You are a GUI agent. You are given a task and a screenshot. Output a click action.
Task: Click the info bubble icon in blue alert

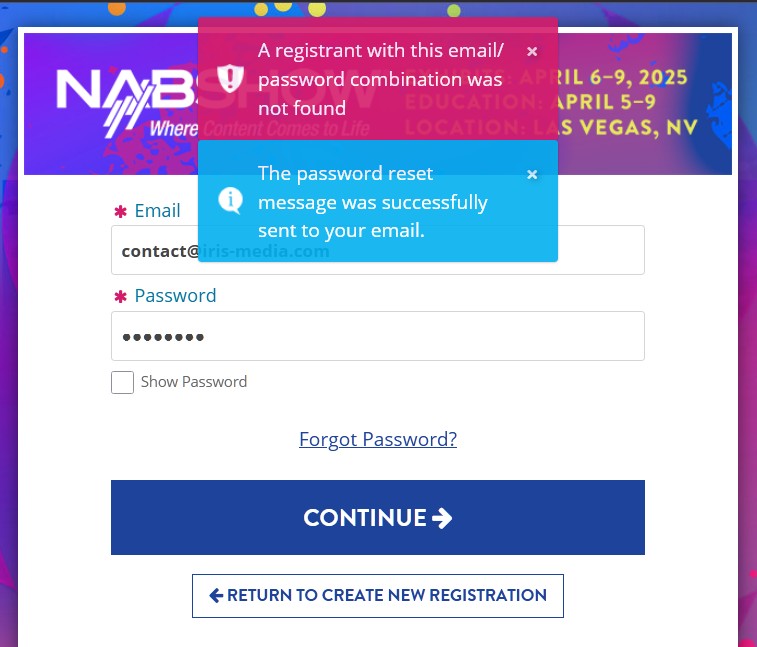(x=230, y=200)
